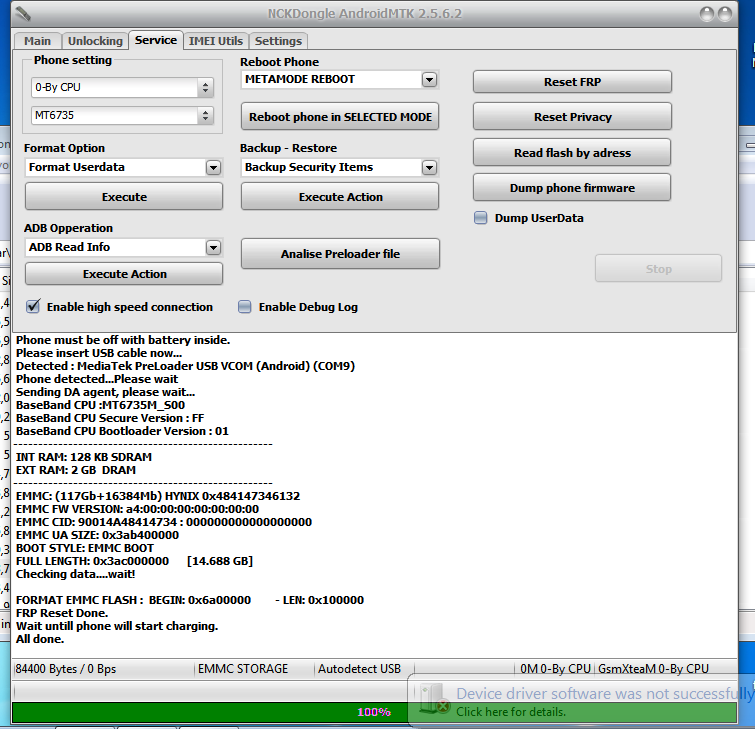755x729 pixels.
Task: Click Read flash by adress button
Action: pos(572,153)
